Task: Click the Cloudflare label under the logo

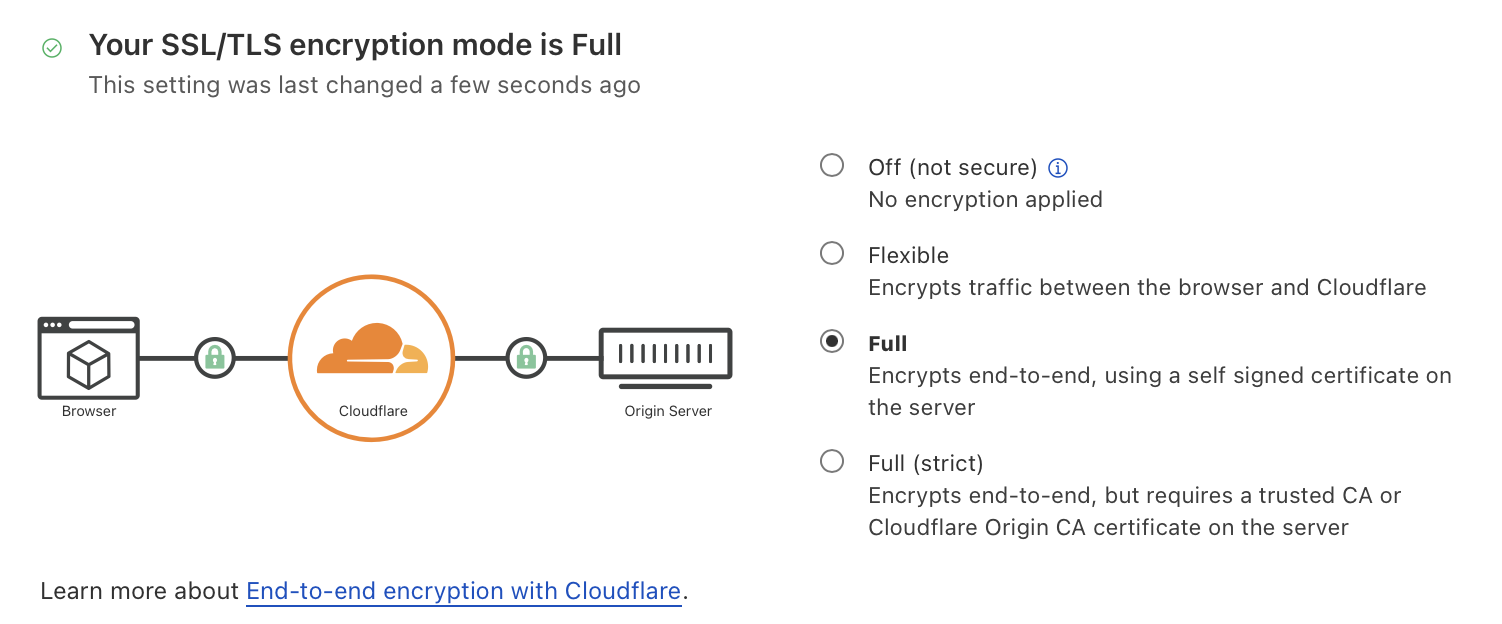Action: (x=373, y=411)
